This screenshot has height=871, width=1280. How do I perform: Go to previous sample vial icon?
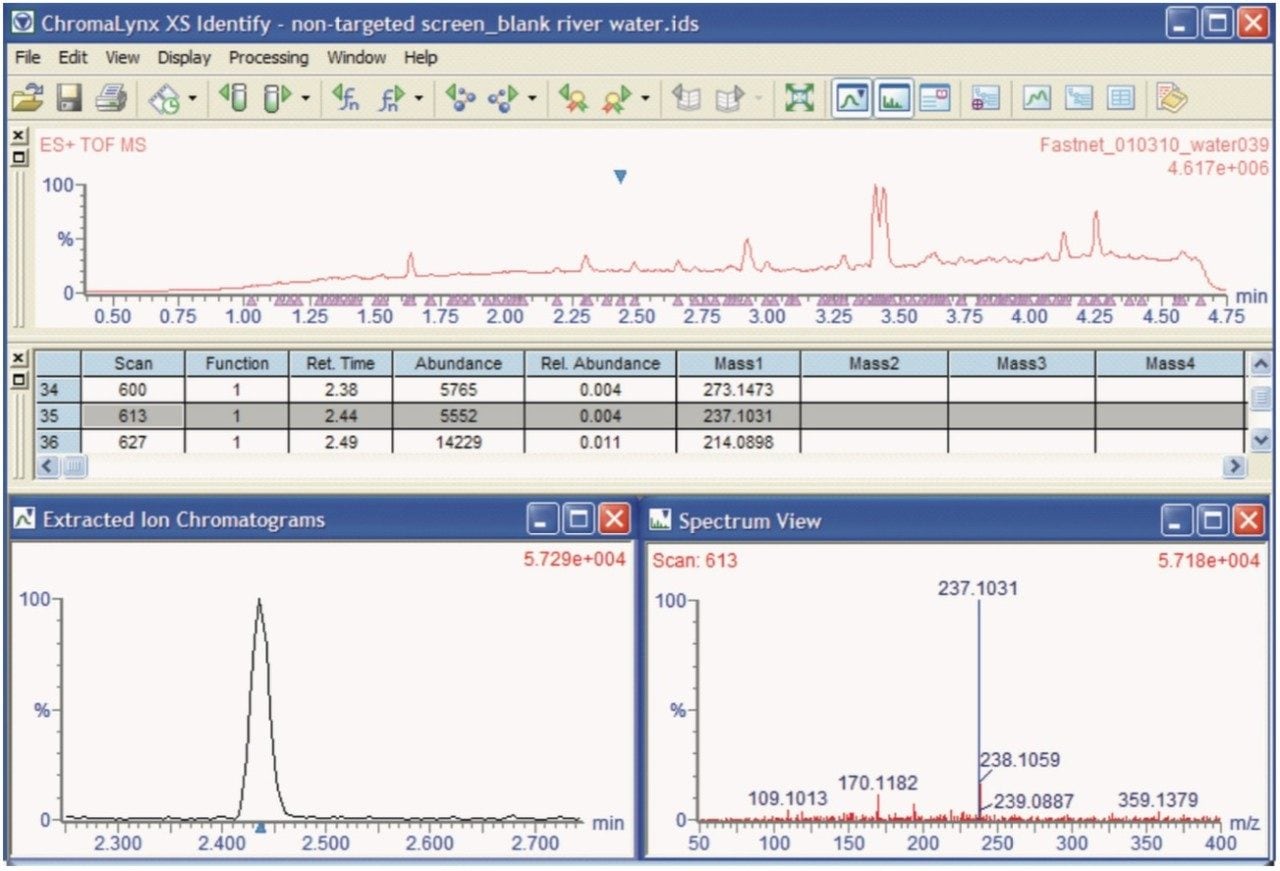tap(232, 98)
